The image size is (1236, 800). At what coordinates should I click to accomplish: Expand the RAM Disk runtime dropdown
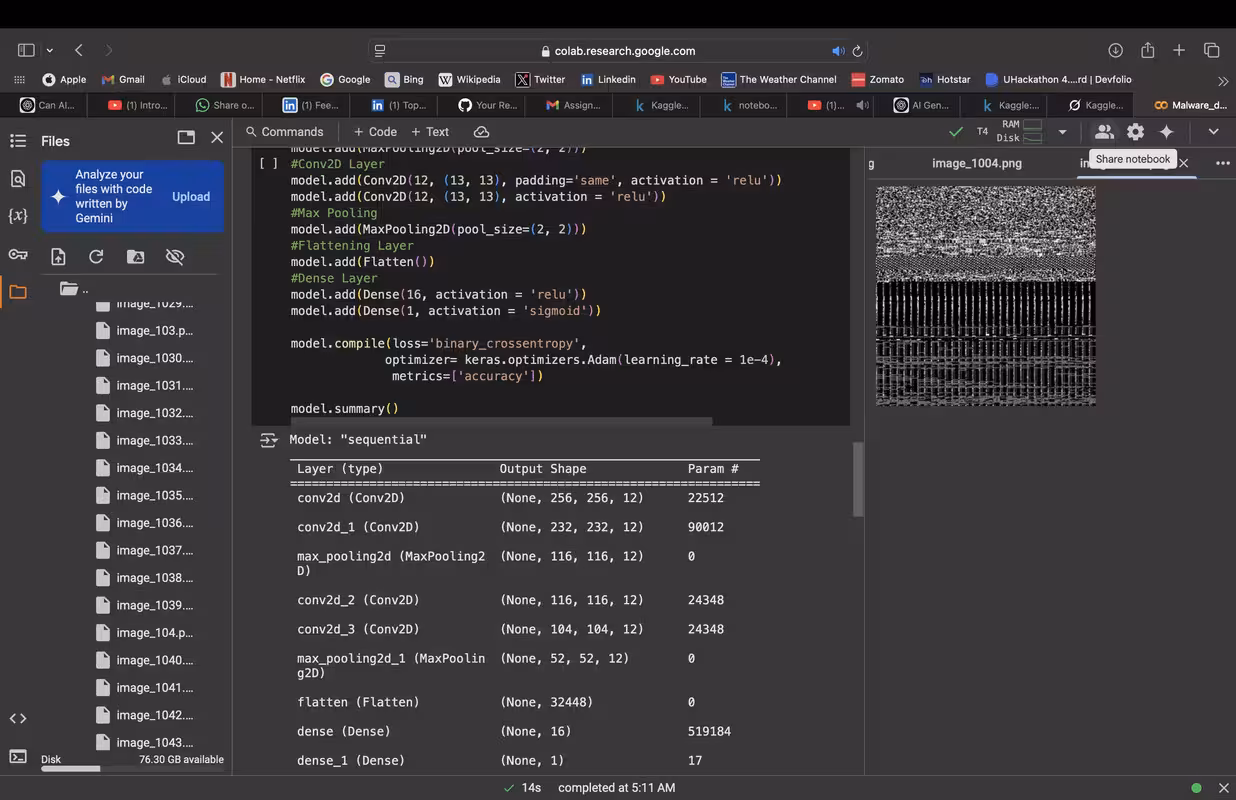coord(1062,132)
